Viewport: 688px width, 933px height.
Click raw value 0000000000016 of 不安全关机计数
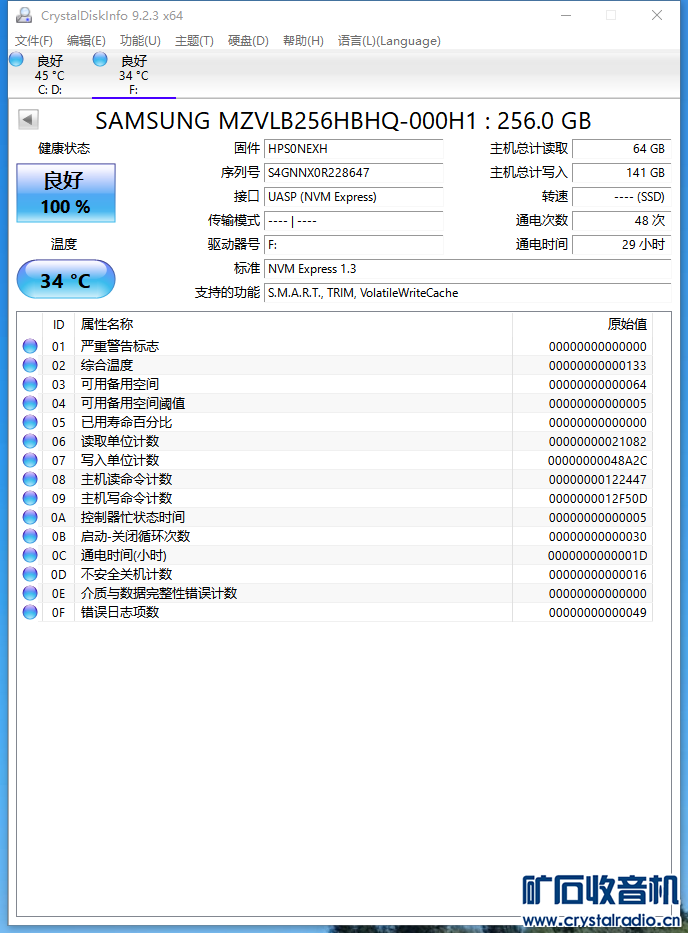tap(598, 575)
